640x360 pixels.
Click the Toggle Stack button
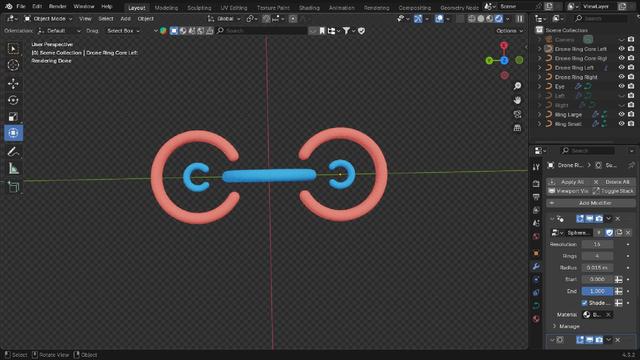pyautogui.click(x=613, y=191)
